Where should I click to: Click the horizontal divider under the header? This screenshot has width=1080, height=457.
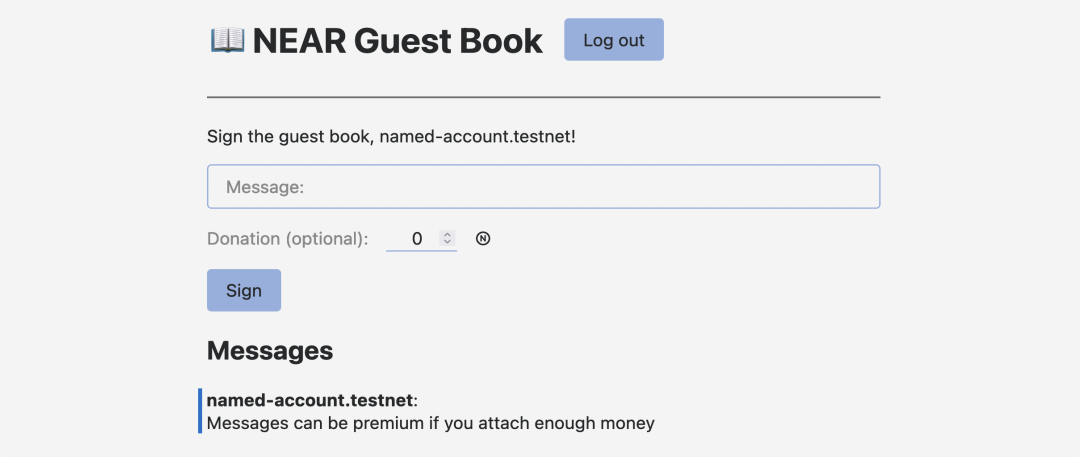(543, 97)
